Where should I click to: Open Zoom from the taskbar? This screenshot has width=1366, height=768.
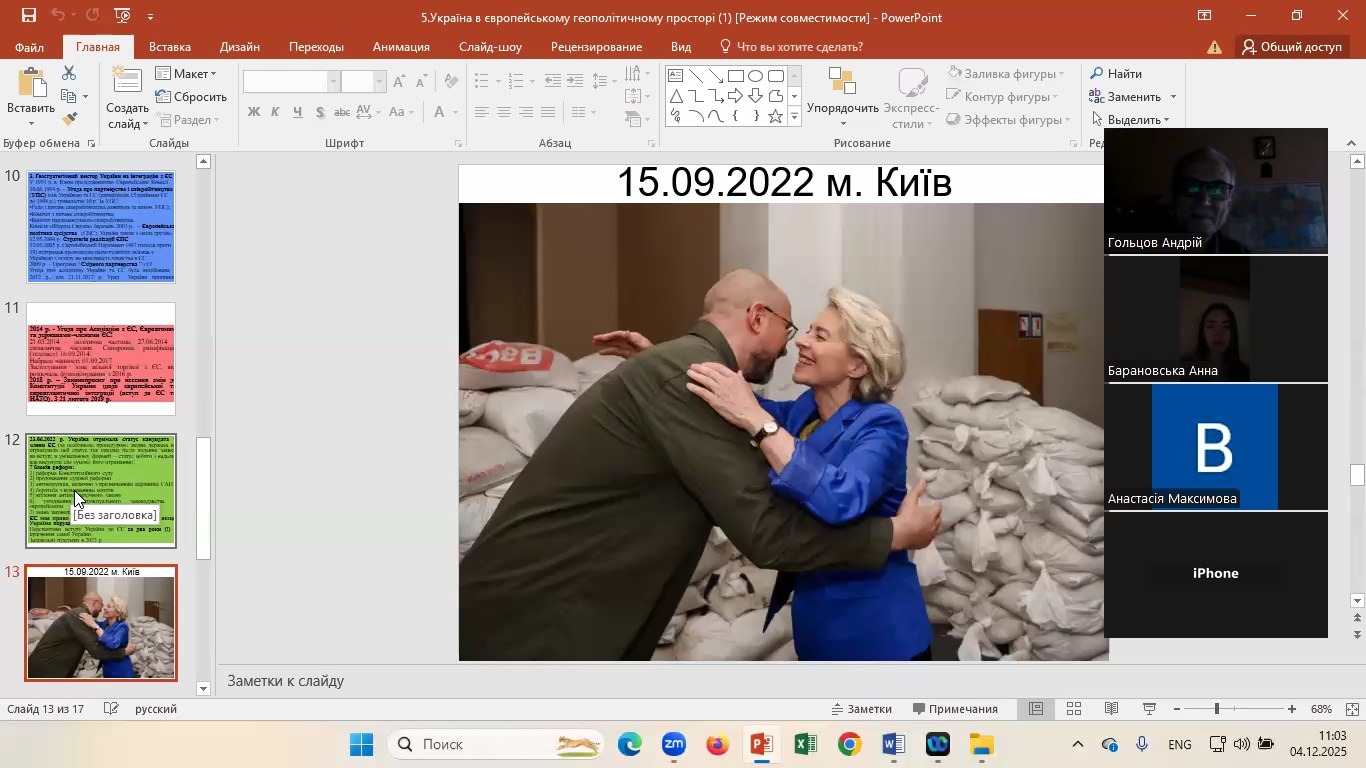(674, 745)
